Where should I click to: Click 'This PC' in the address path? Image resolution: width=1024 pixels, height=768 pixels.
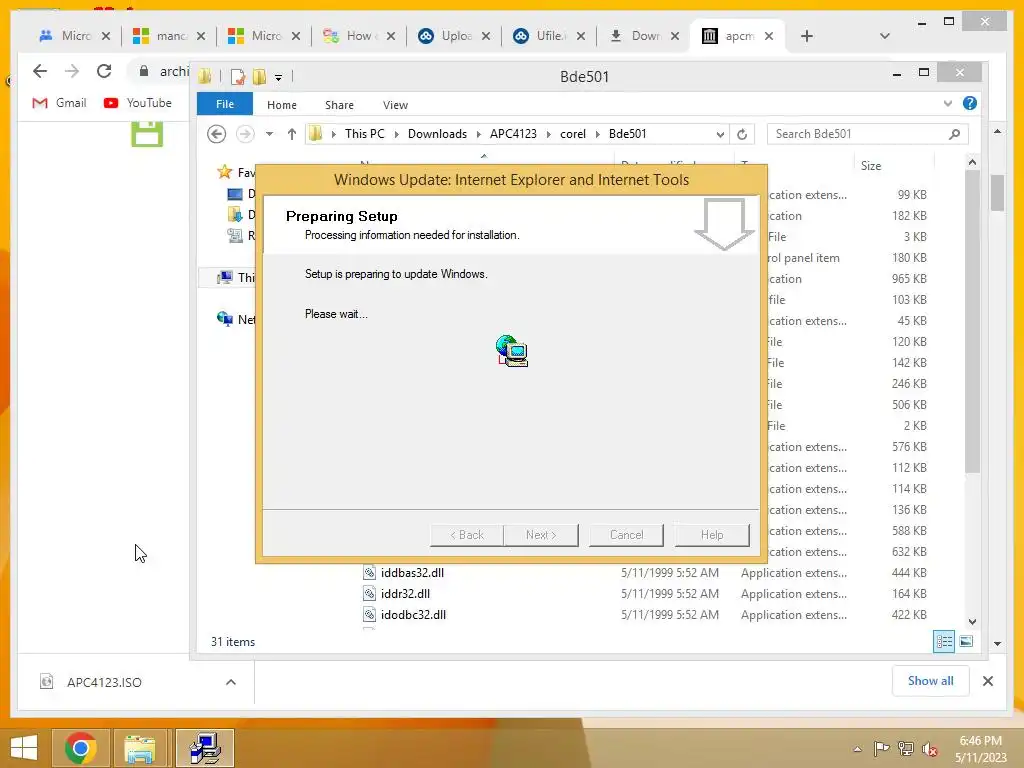(364, 134)
